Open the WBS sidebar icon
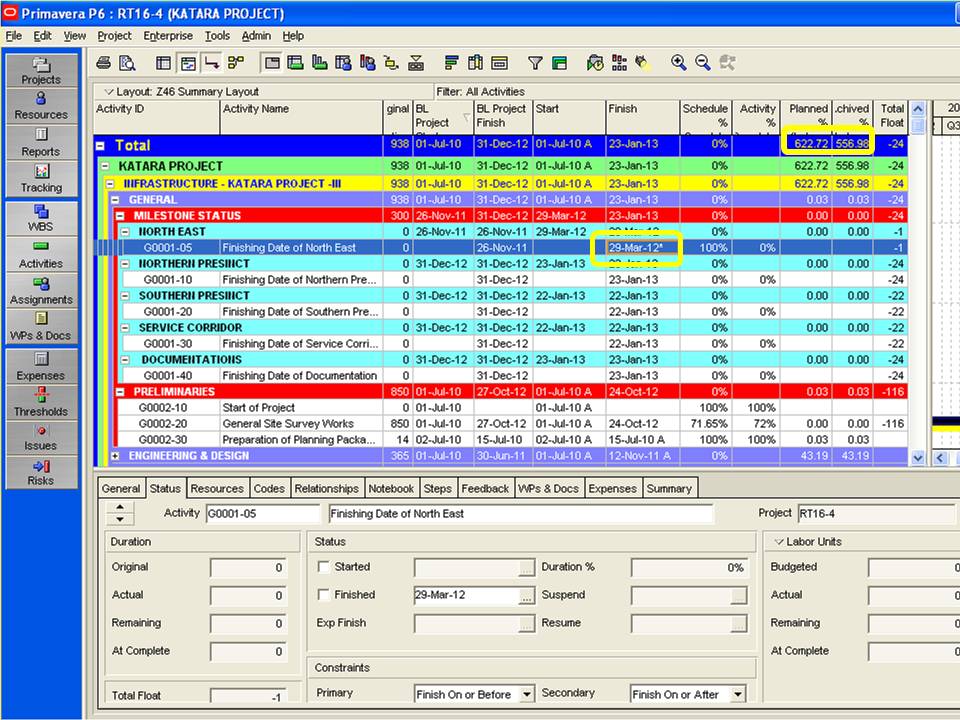Screen dimensions: 960x720 41,217
